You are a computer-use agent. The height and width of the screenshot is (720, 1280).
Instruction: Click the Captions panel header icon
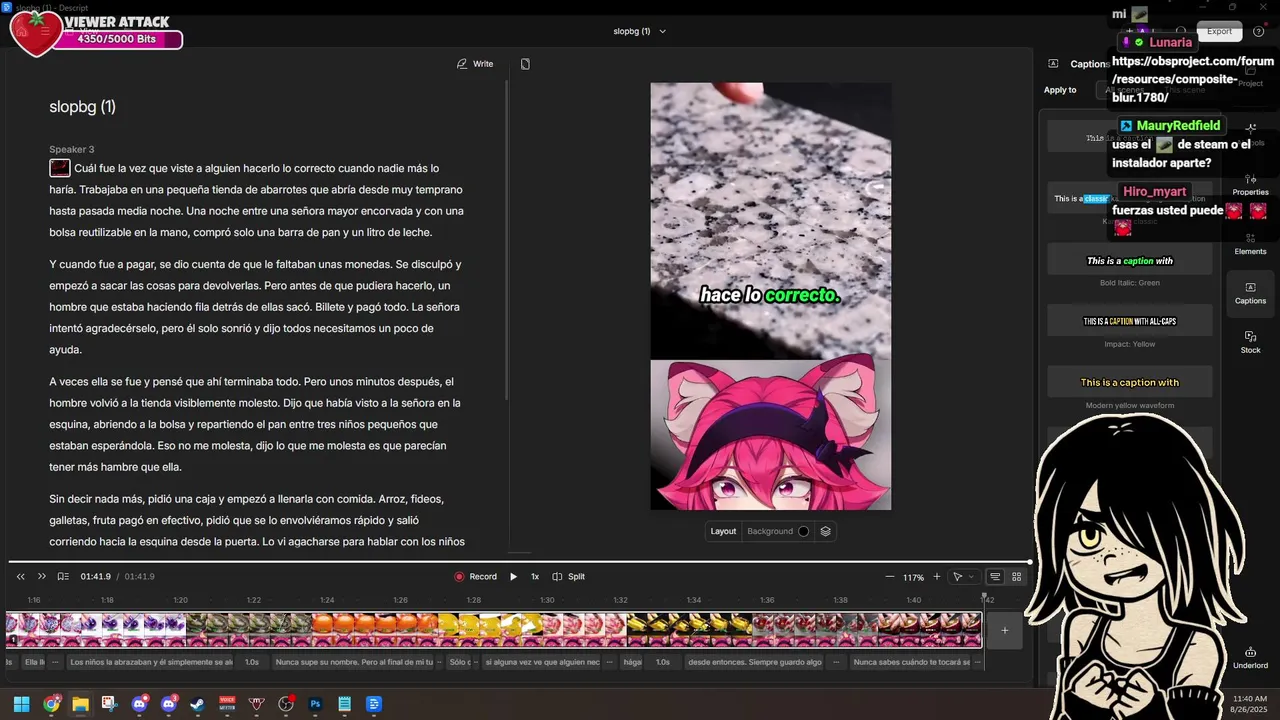tap(1053, 63)
